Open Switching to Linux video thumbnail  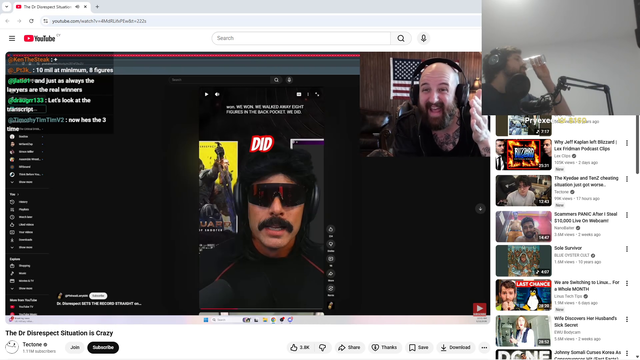click(524, 295)
